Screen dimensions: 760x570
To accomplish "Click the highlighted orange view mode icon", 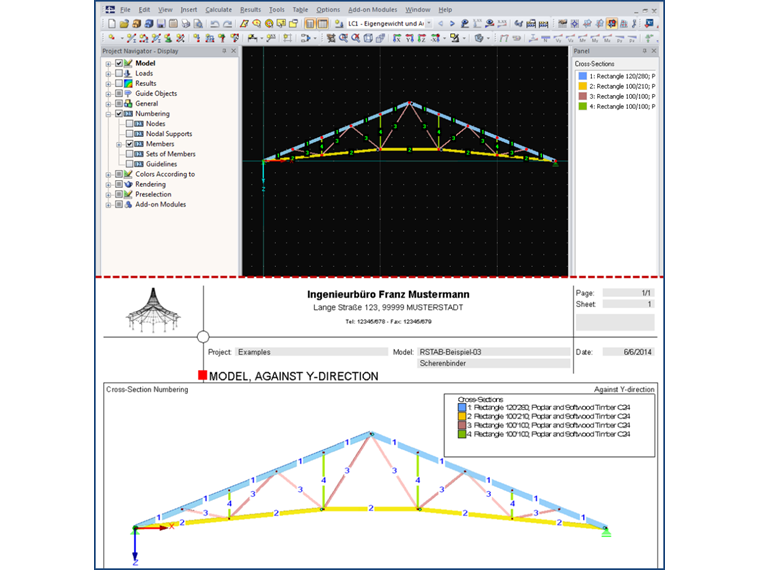I will 612,23.
